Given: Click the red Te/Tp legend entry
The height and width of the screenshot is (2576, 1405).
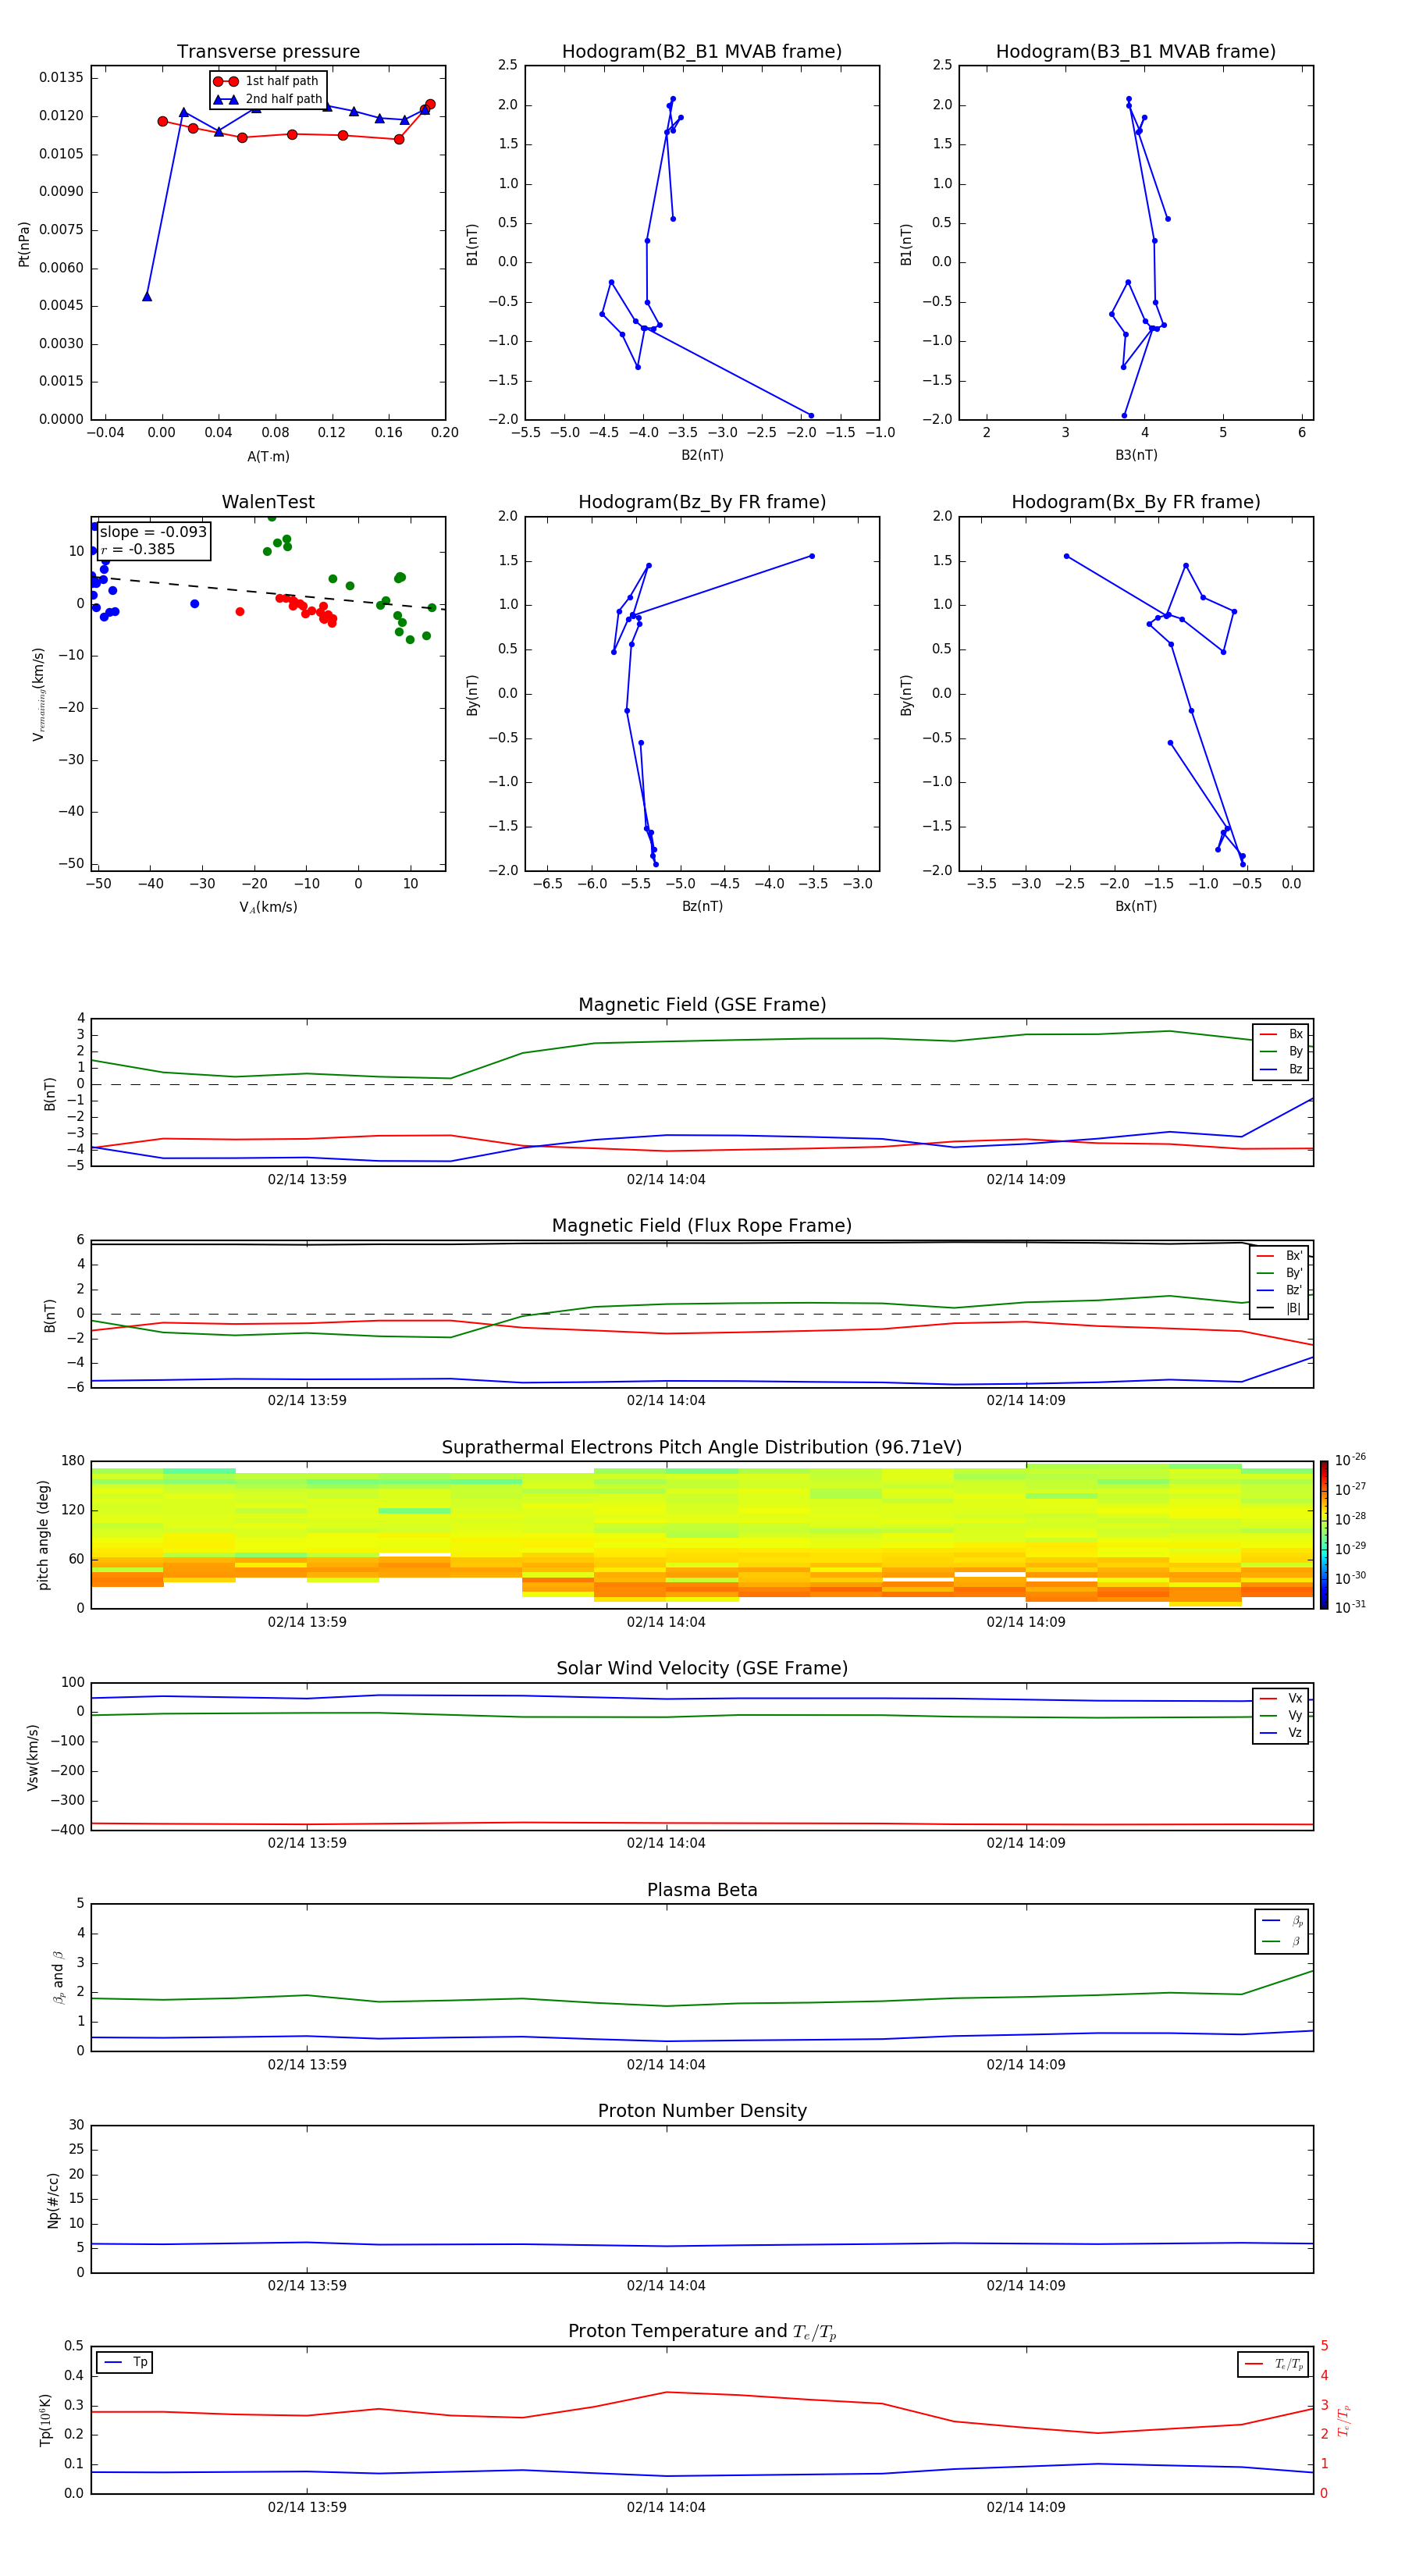Looking at the screenshot, I should [x=1273, y=2364].
